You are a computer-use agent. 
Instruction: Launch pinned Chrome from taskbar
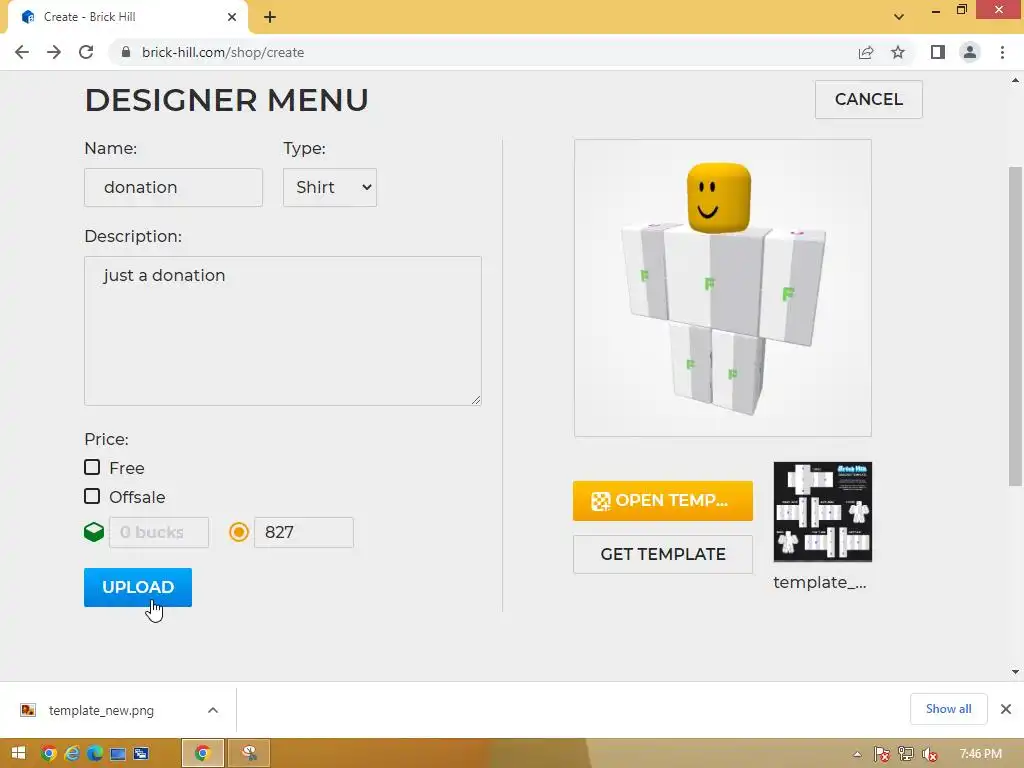49,753
